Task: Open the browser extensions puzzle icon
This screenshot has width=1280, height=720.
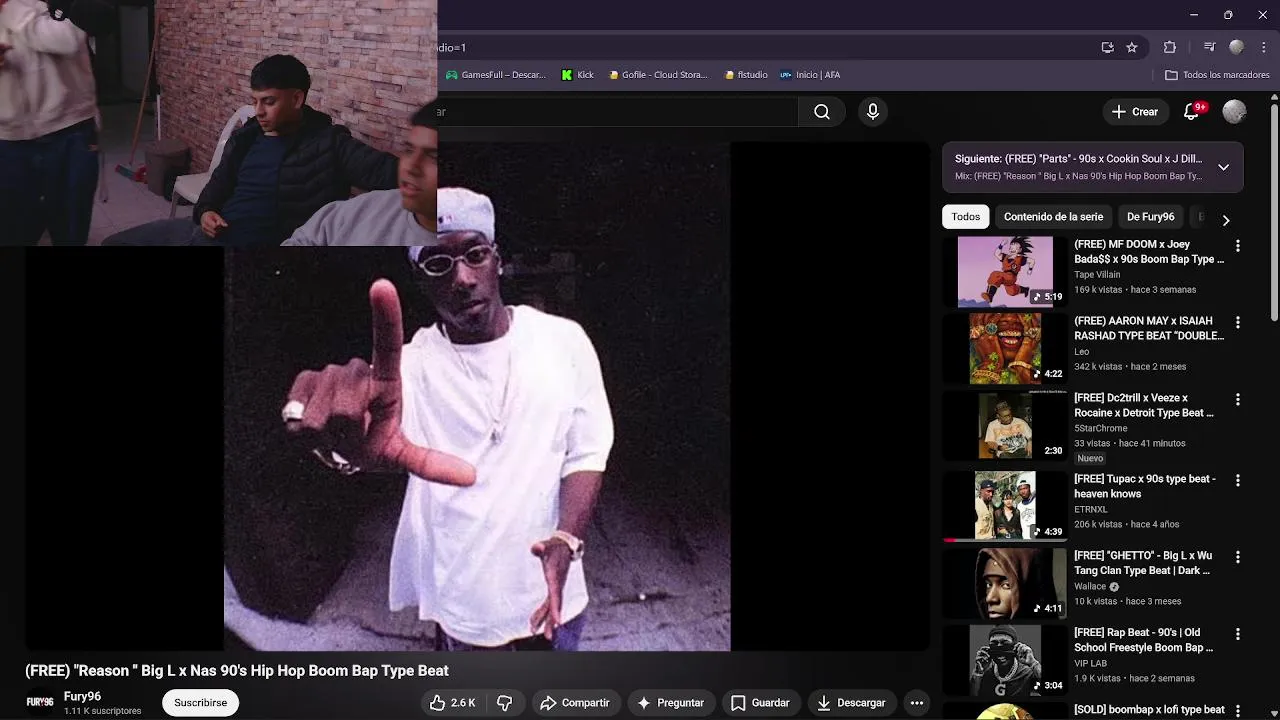Action: tap(1170, 47)
